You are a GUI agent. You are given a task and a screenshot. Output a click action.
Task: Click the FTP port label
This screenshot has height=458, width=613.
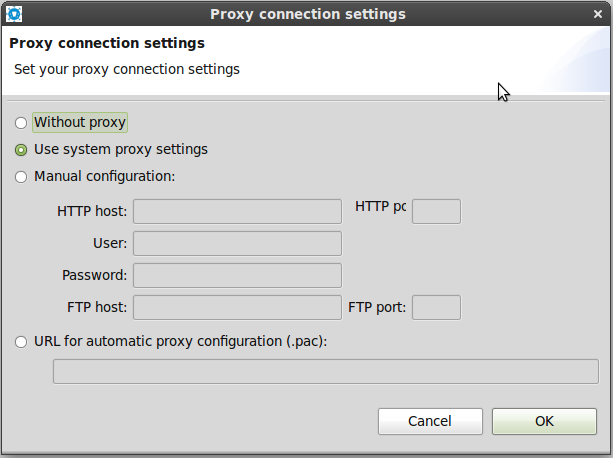pos(377,308)
